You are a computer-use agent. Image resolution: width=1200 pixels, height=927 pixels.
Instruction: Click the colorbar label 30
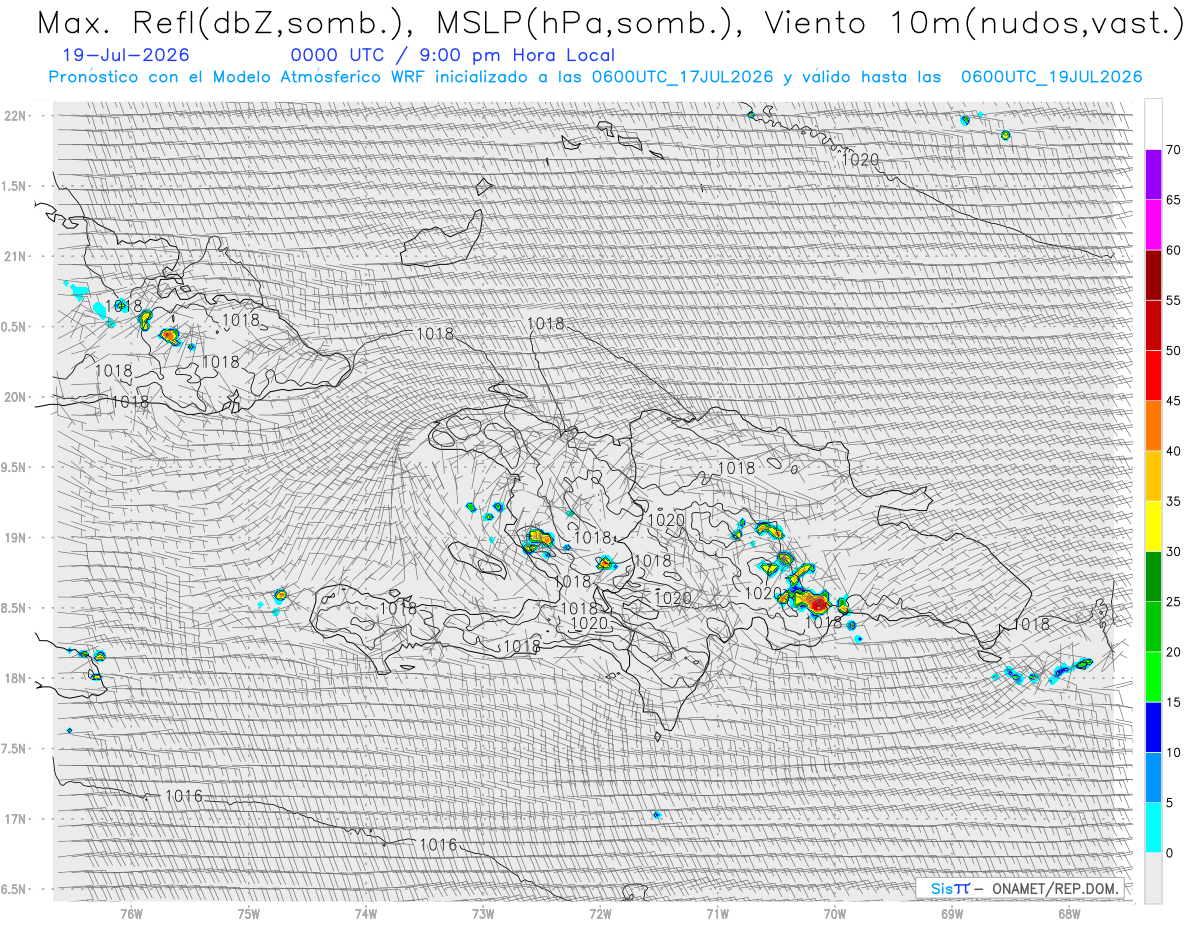pos(1174,552)
